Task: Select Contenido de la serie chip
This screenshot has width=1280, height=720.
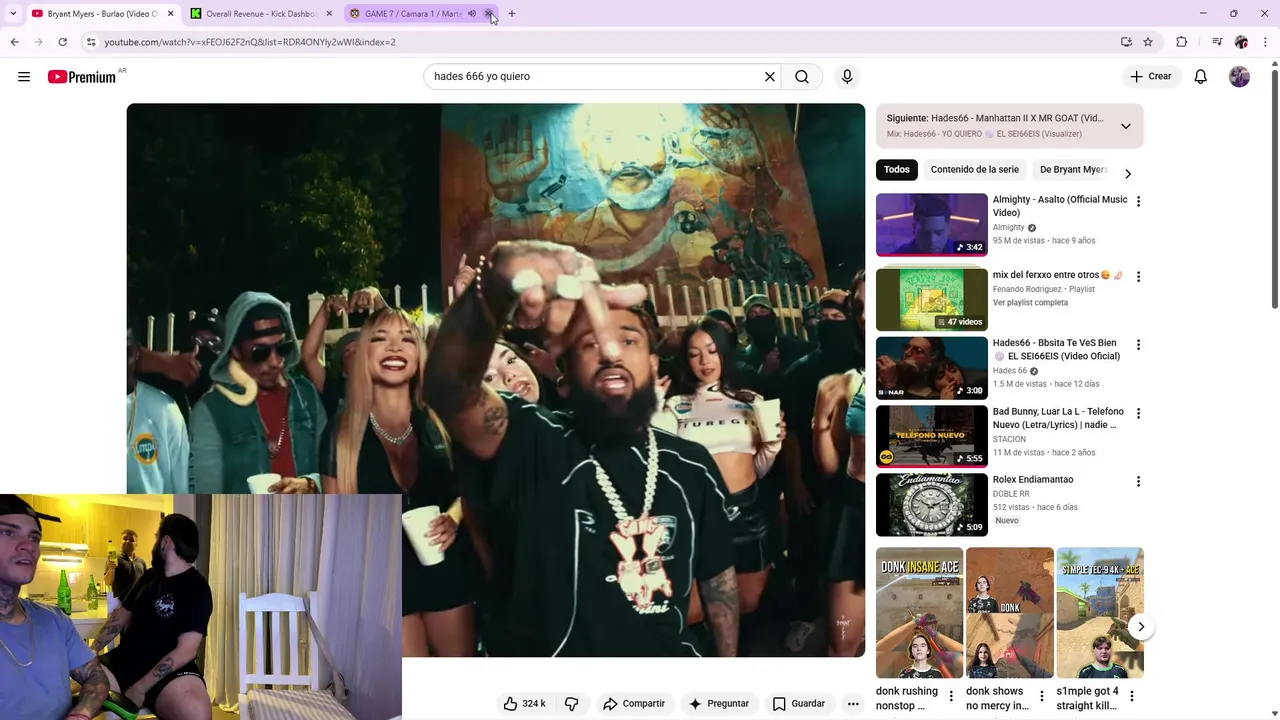Action: (x=975, y=170)
